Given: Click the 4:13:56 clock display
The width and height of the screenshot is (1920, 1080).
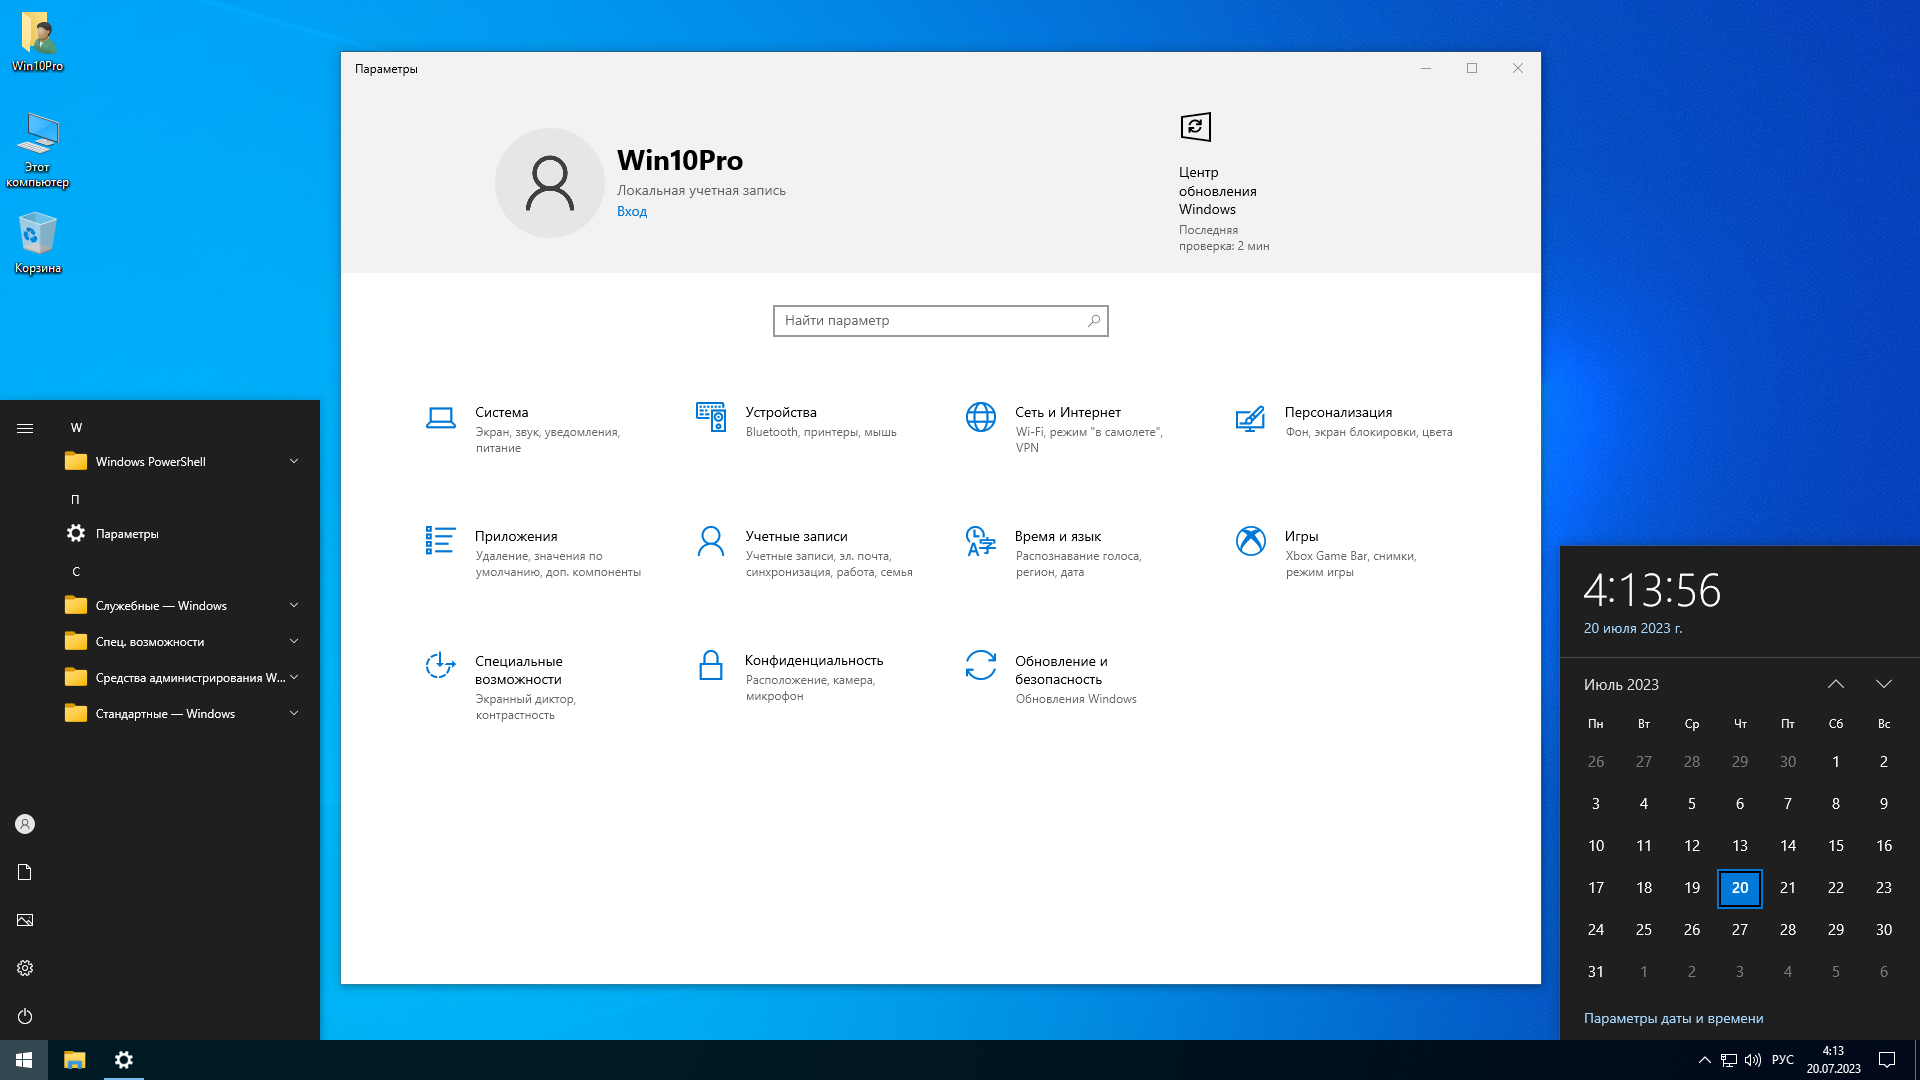Looking at the screenshot, I should click(1652, 590).
